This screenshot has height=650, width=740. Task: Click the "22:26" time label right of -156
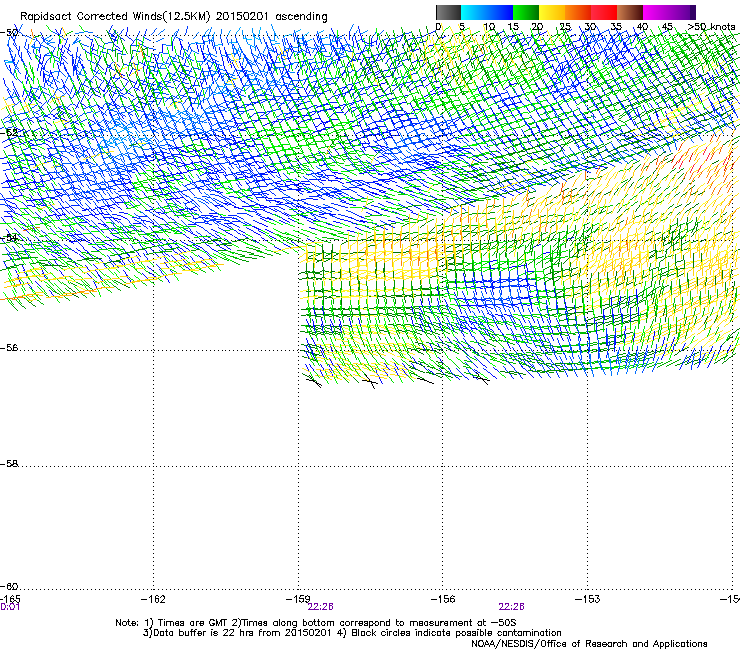tap(512, 607)
